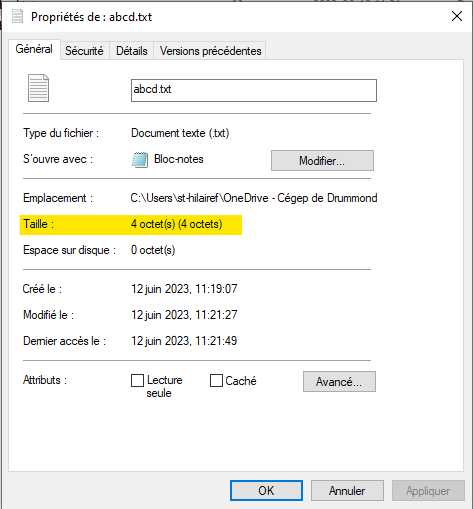Click the Emplacement path text
Image resolution: width=473 pixels, height=509 pixels.
(x=254, y=198)
